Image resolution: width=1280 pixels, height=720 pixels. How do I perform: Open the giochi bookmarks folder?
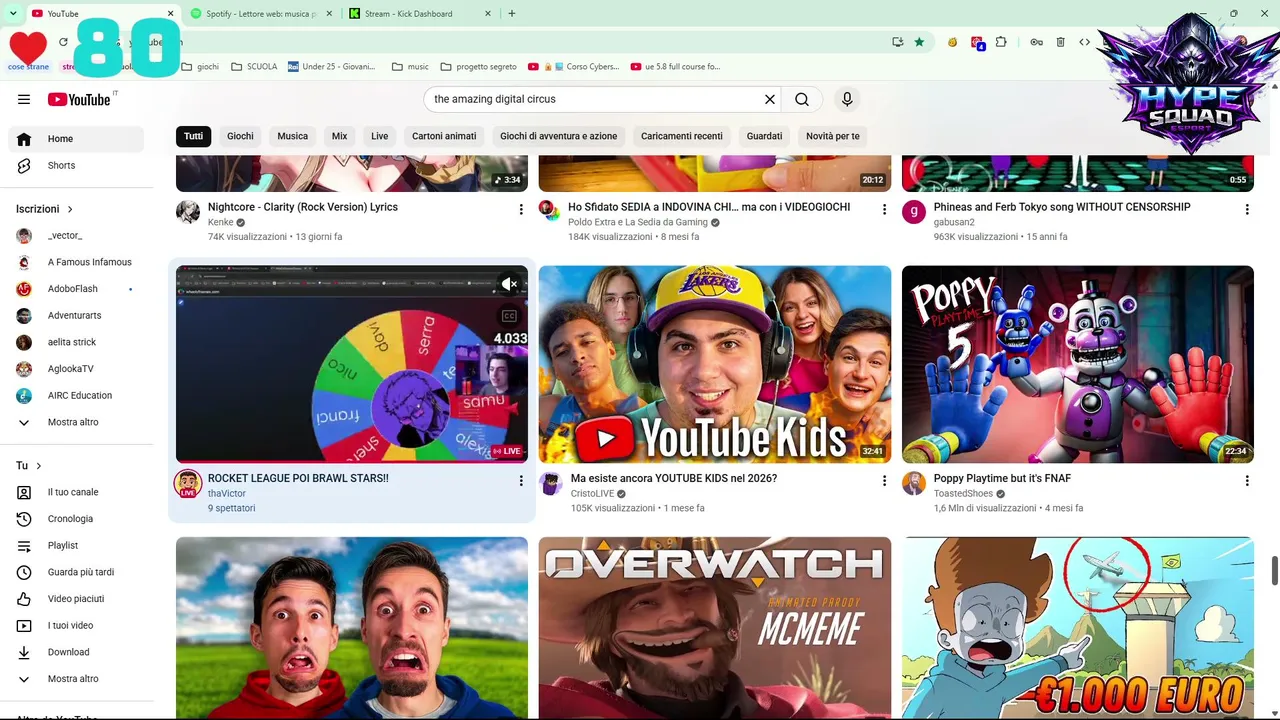200,67
